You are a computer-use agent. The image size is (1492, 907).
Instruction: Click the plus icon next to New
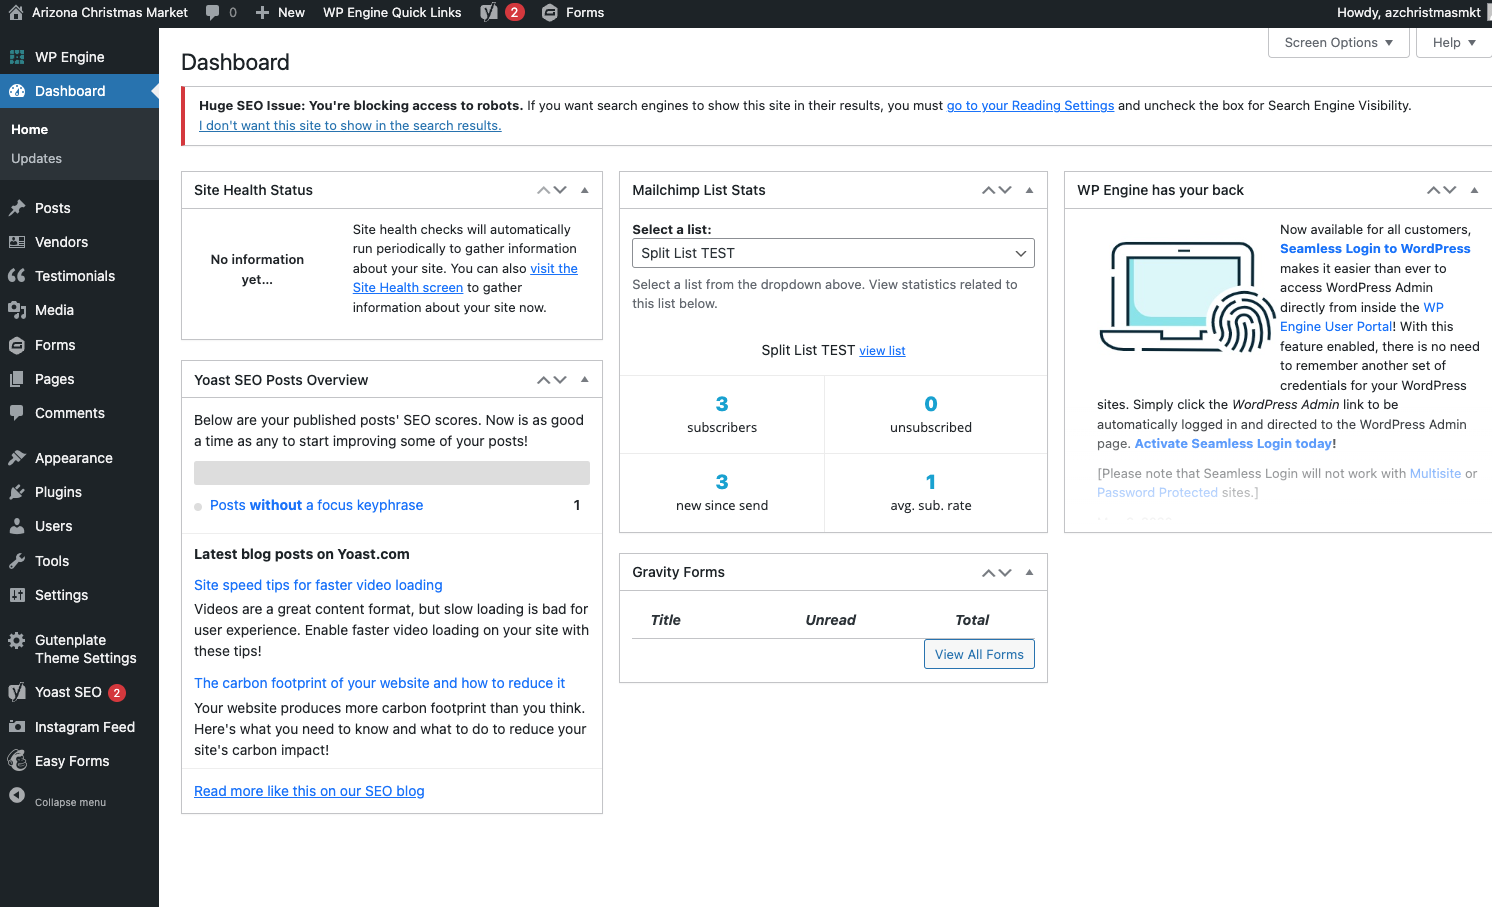(262, 12)
